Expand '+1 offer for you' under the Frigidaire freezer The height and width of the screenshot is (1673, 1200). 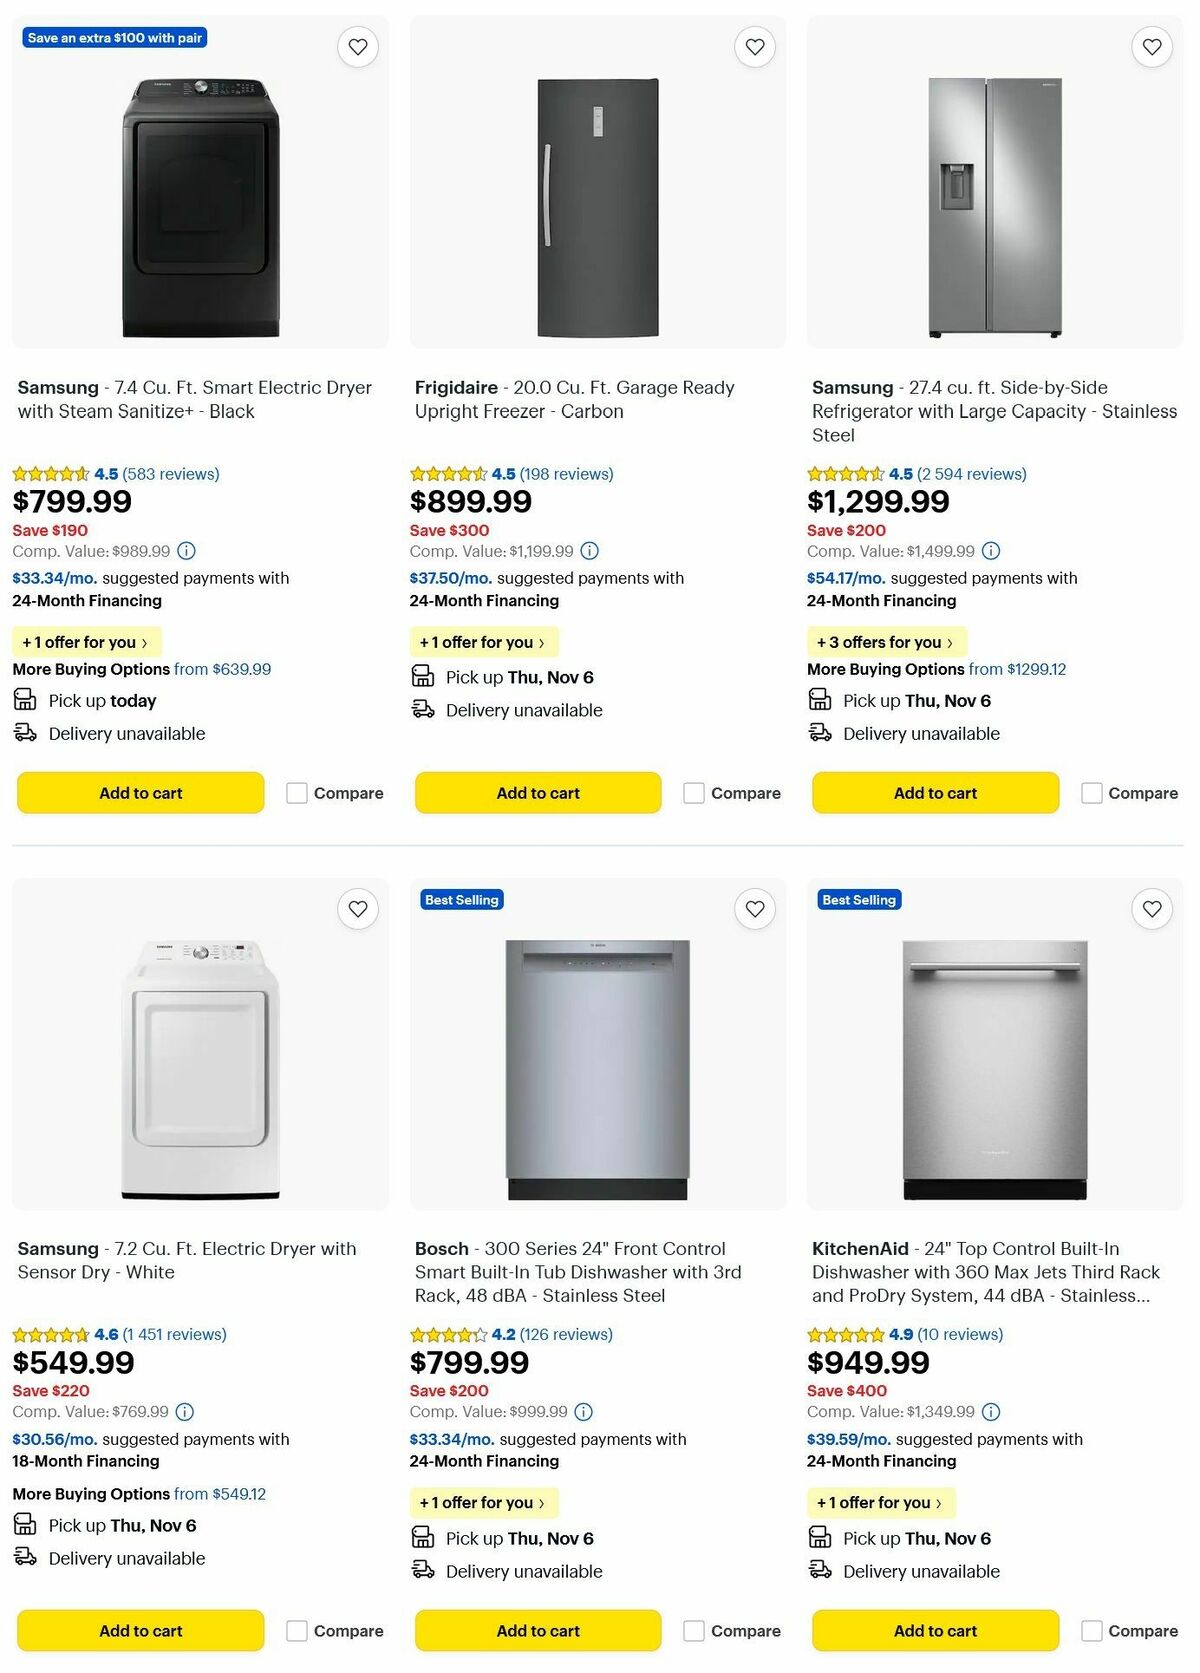[483, 641]
